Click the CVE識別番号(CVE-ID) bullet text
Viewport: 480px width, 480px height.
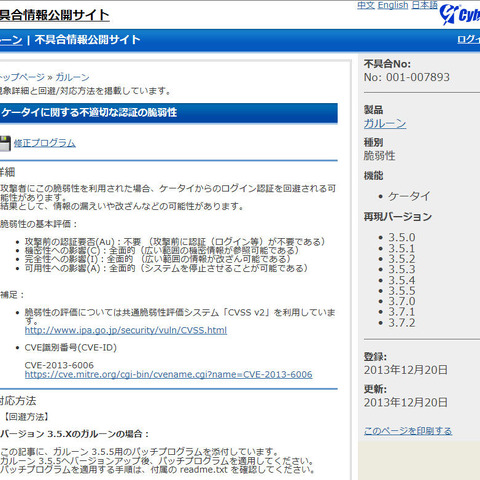pos(71,348)
